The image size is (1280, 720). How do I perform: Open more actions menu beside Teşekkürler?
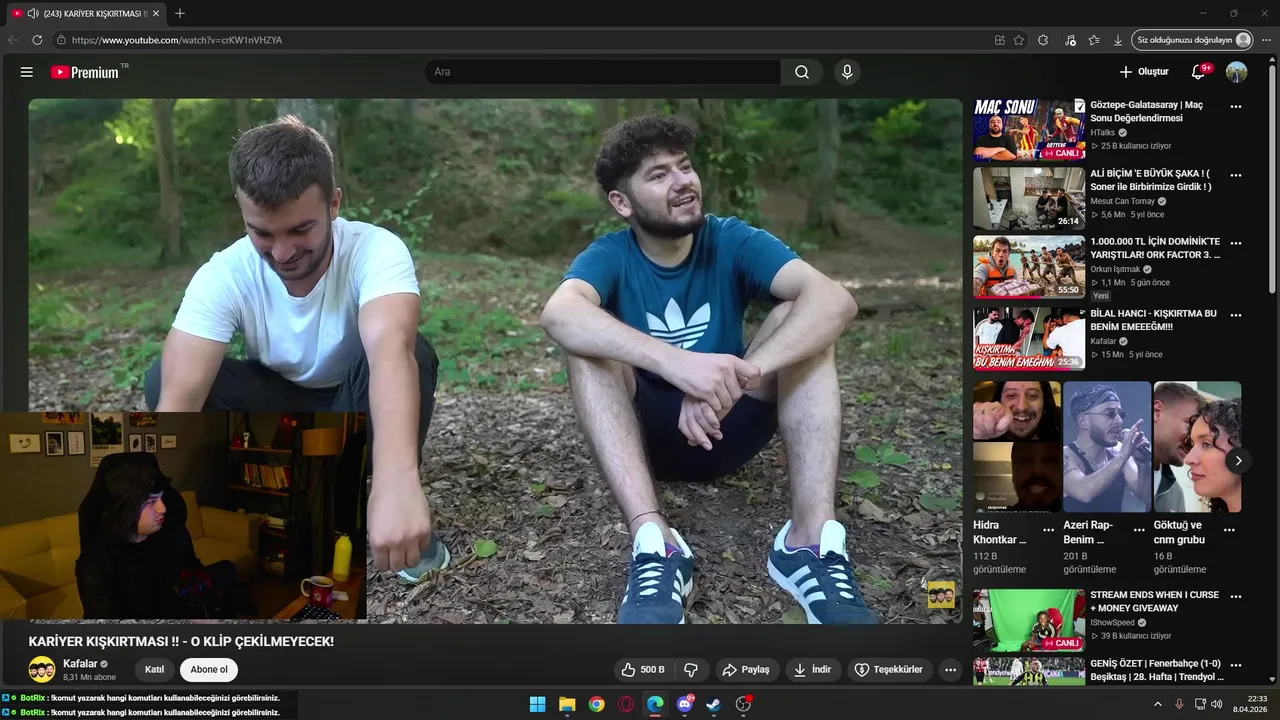point(950,670)
